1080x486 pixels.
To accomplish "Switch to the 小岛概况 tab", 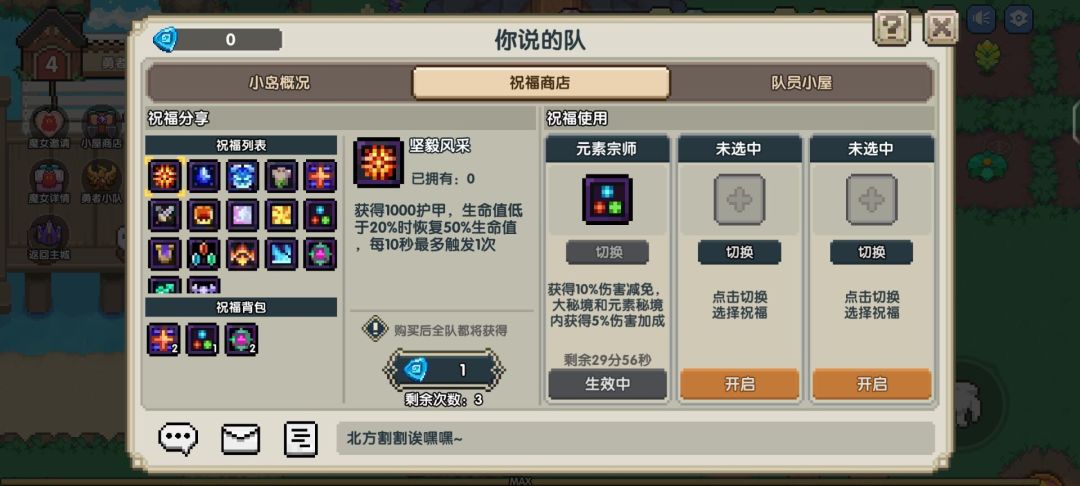I will (279, 83).
